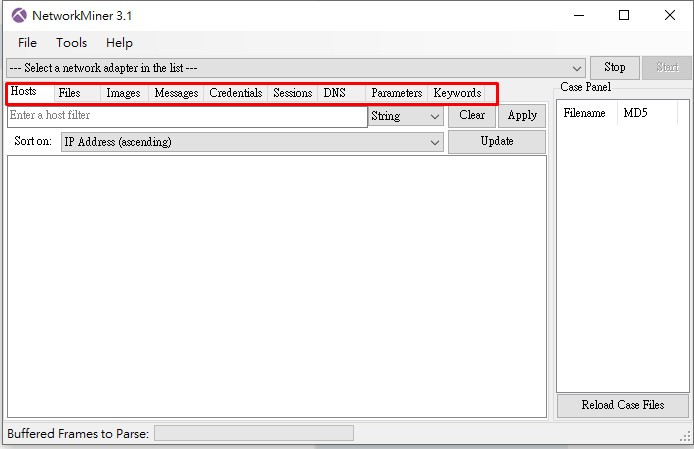Image resolution: width=694 pixels, height=449 pixels.
Task: Click the Start button
Action: point(667,67)
